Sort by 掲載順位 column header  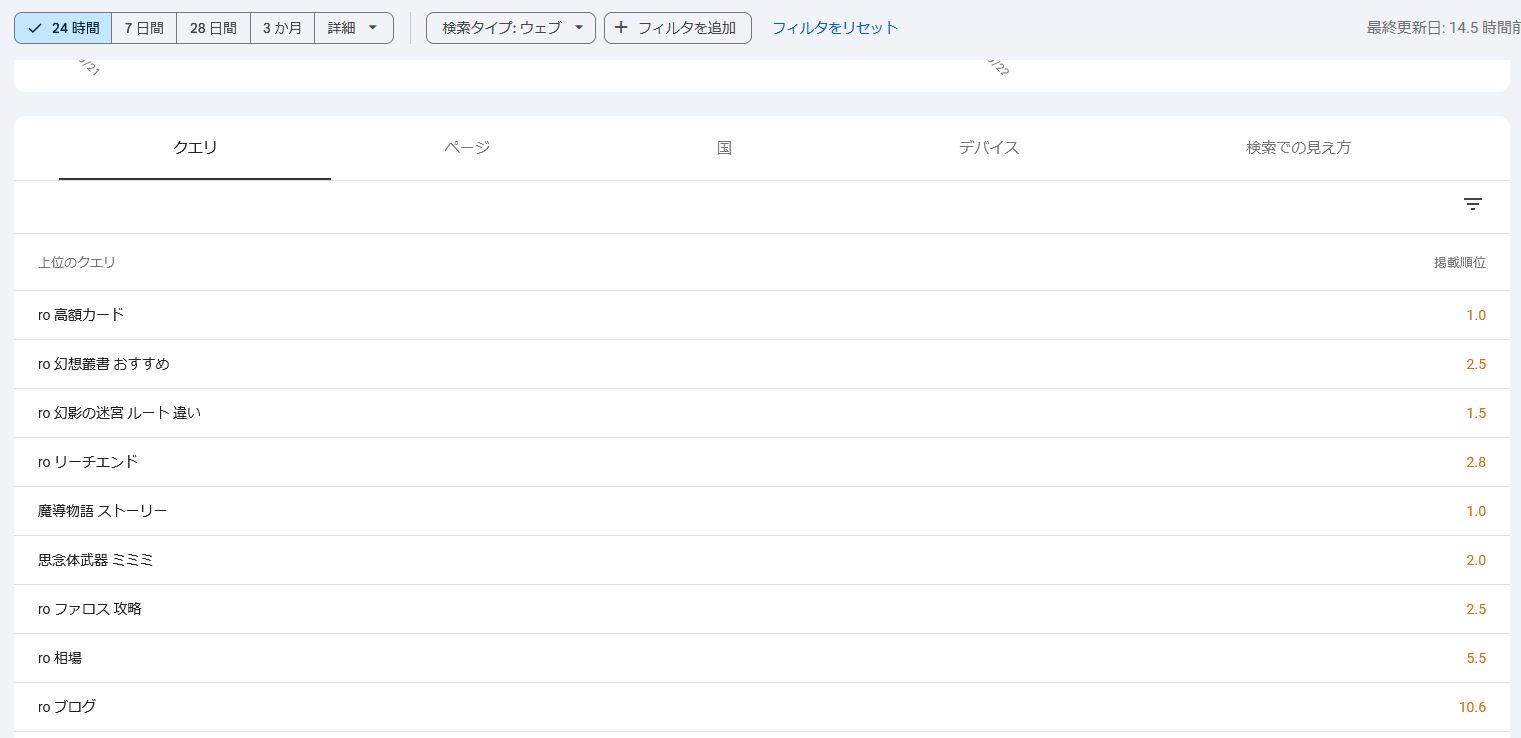(1459, 263)
